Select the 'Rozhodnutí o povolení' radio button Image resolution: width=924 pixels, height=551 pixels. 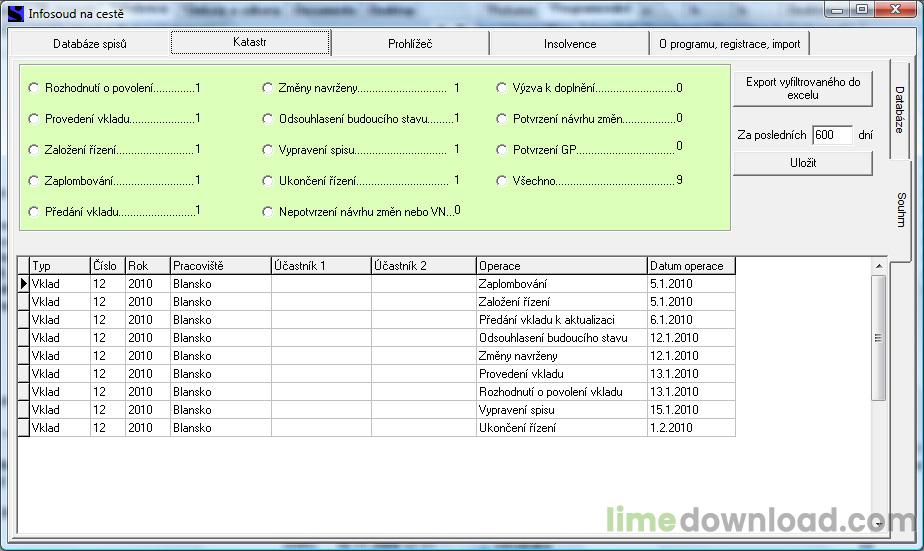point(36,88)
